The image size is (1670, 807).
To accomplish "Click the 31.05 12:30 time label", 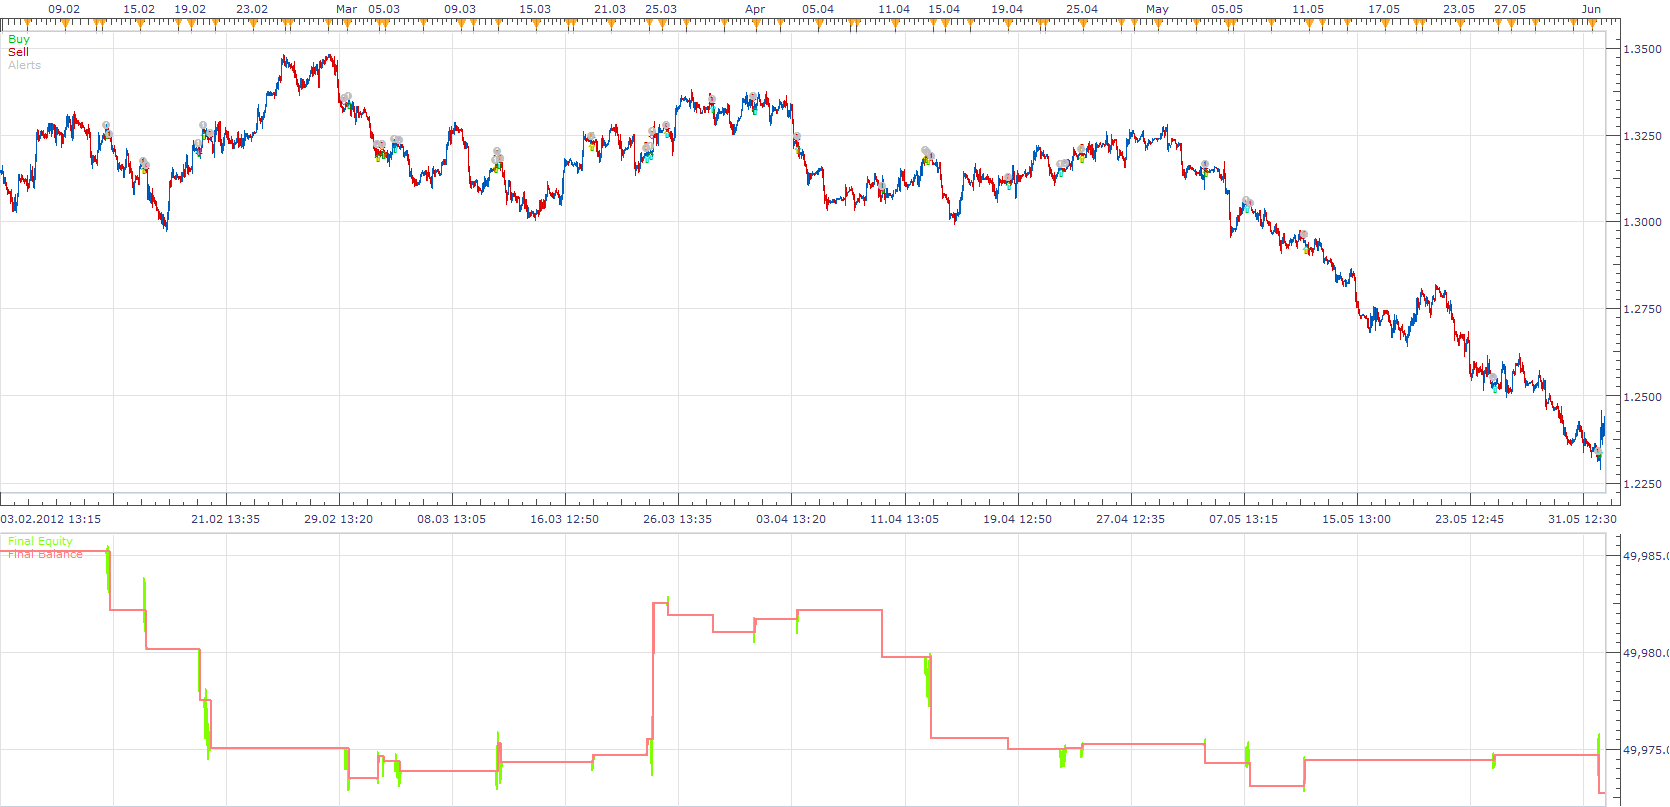I will click(1583, 519).
